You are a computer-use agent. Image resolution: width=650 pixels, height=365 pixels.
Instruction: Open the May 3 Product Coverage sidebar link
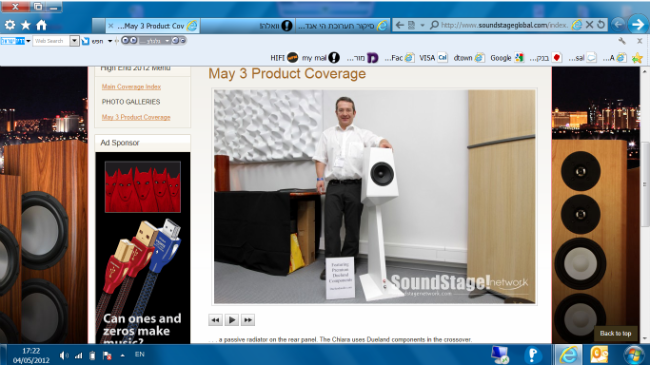tap(136, 117)
